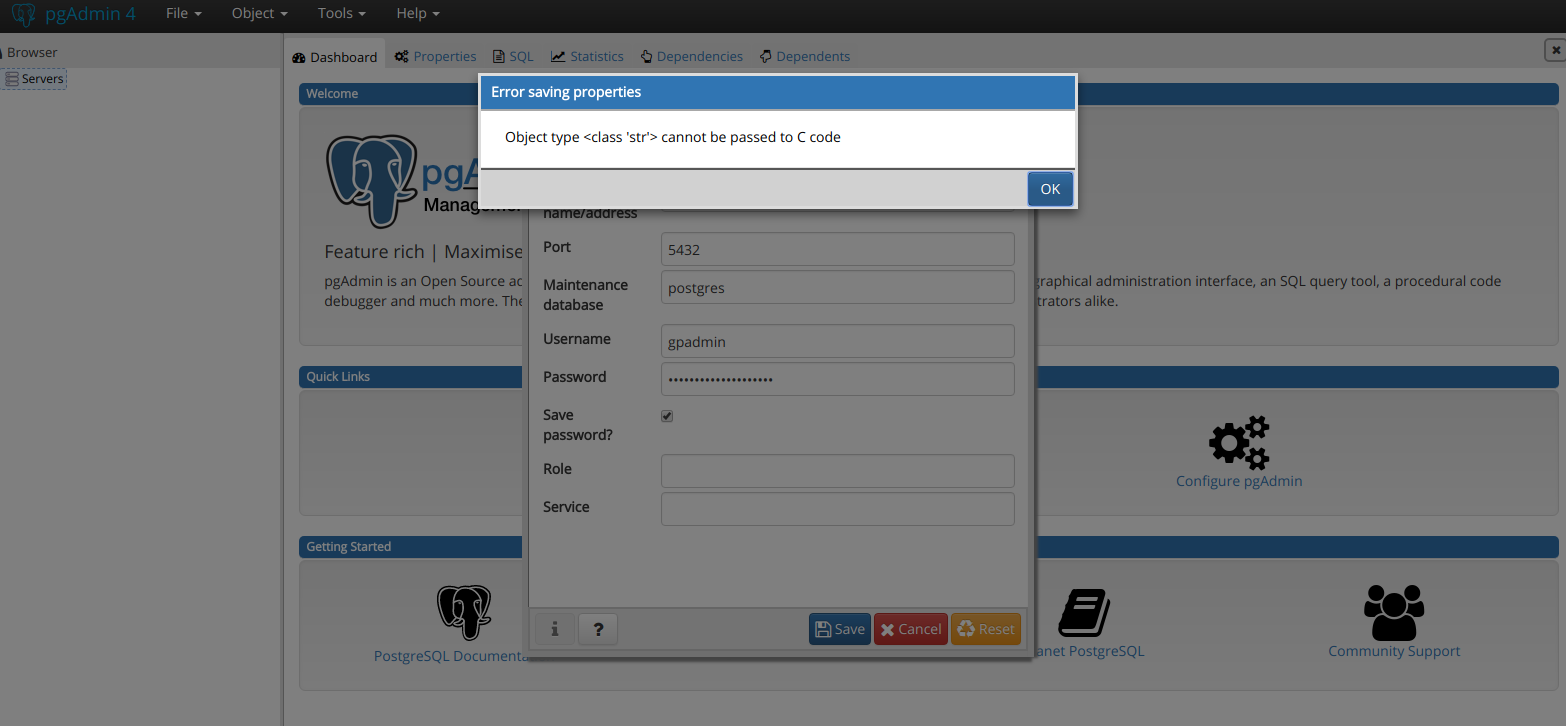
Task: Click the pgAdmin 4 elephant logo
Action: pos(23,14)
